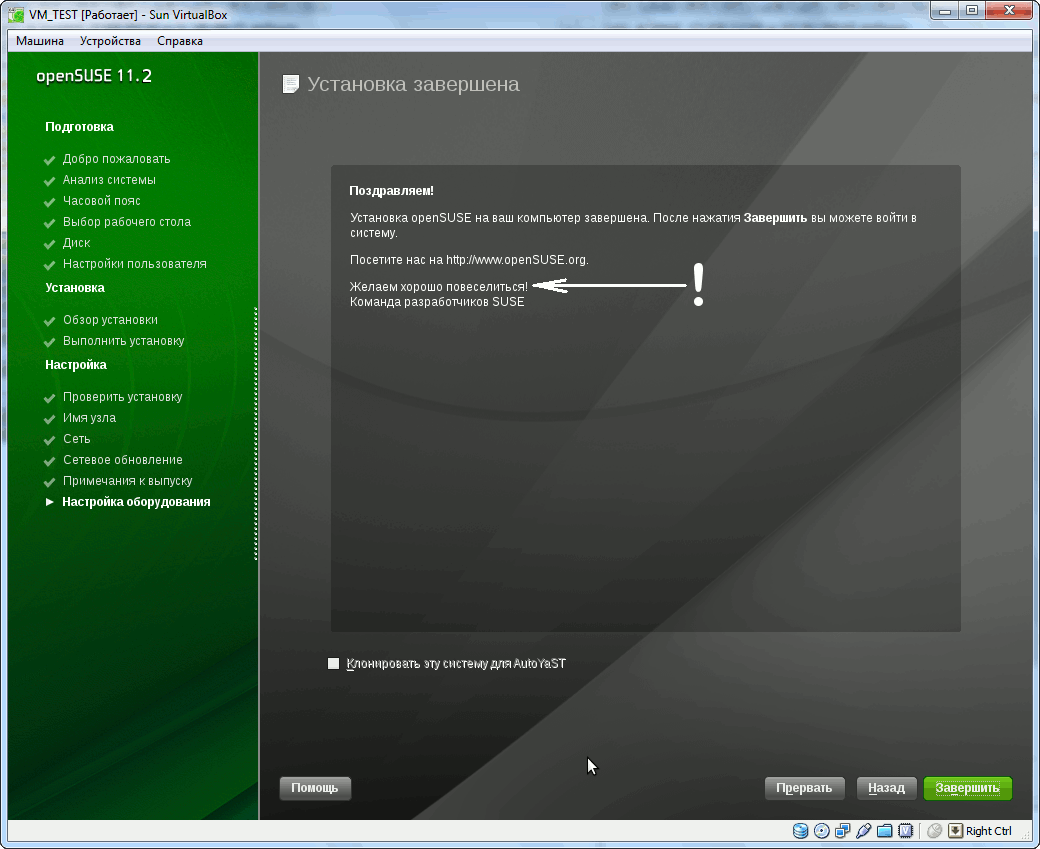Viewport: 1040px width, 849px height.
Task: Click the virtualization chip status icon
Action: (906, 831)
